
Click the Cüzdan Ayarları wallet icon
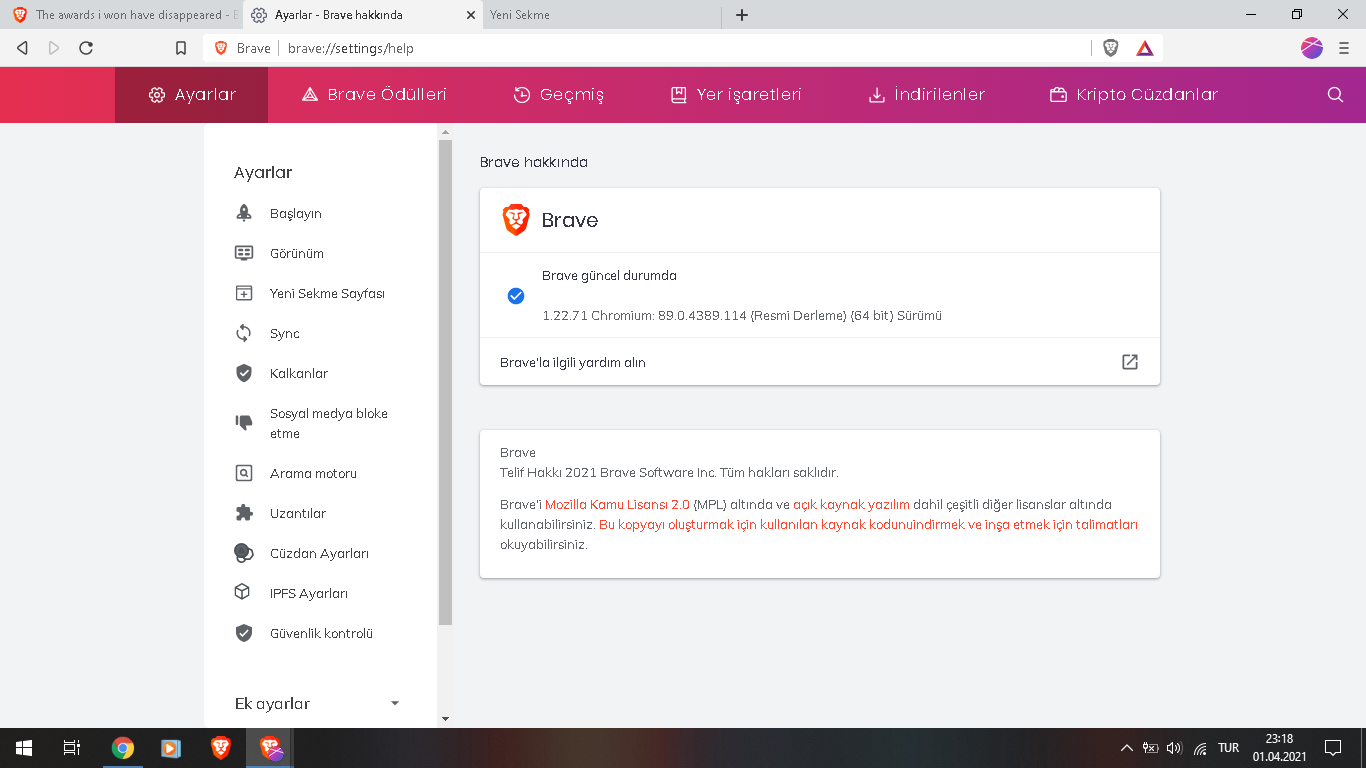tap(243, 553)
